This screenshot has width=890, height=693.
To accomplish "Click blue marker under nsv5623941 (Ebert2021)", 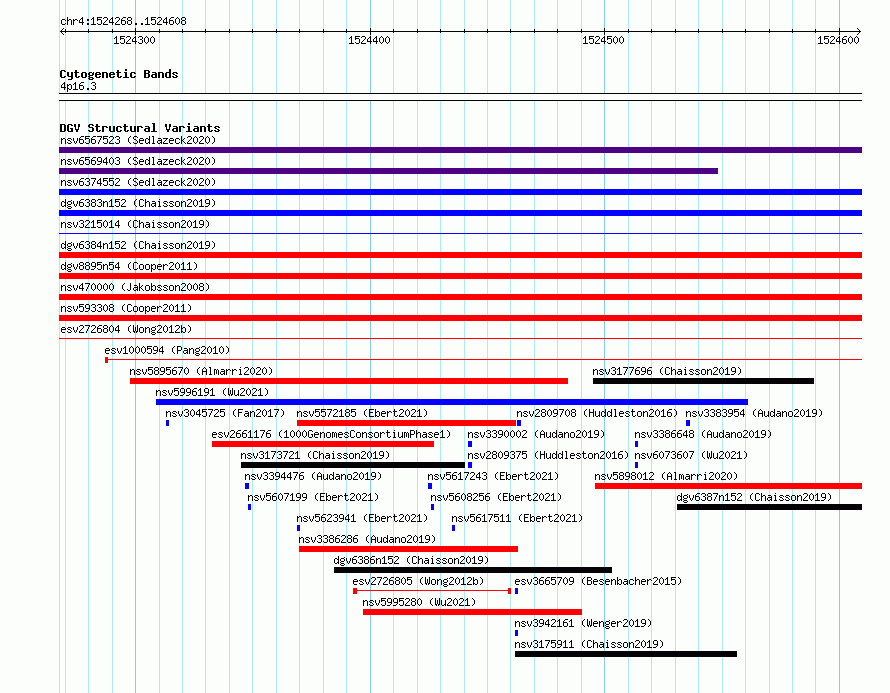I will [299, 528].
